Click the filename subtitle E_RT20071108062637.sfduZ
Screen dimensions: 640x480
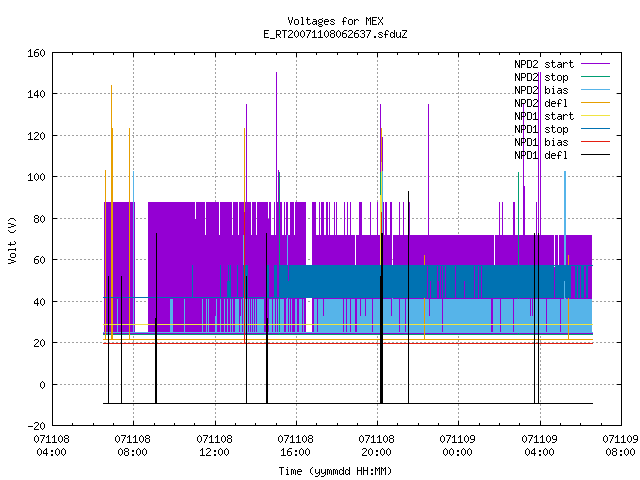(x=335, y=34)
